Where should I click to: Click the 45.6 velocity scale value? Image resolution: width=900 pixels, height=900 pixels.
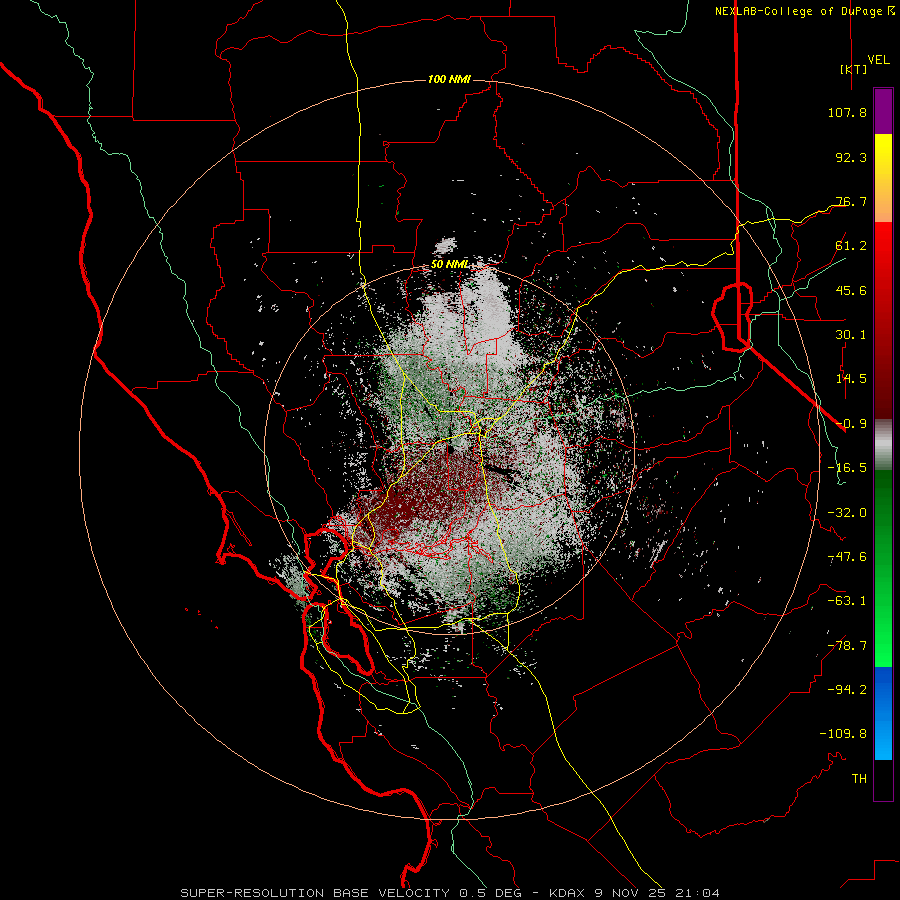[x=851, y=290]
